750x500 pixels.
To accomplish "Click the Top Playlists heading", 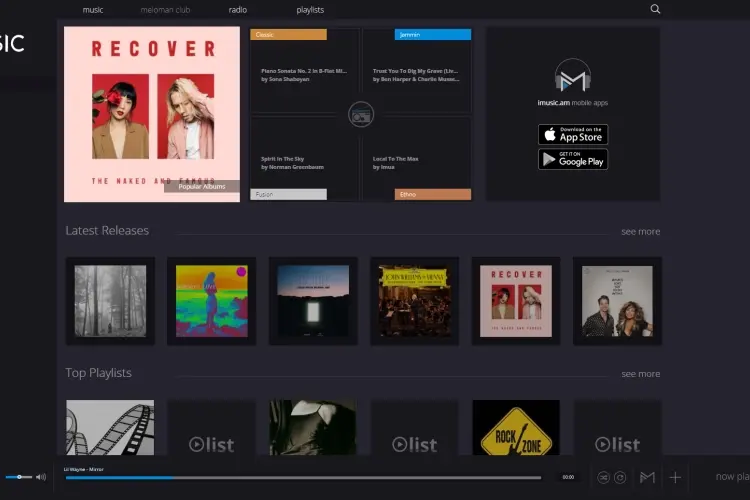I will 99,373.
